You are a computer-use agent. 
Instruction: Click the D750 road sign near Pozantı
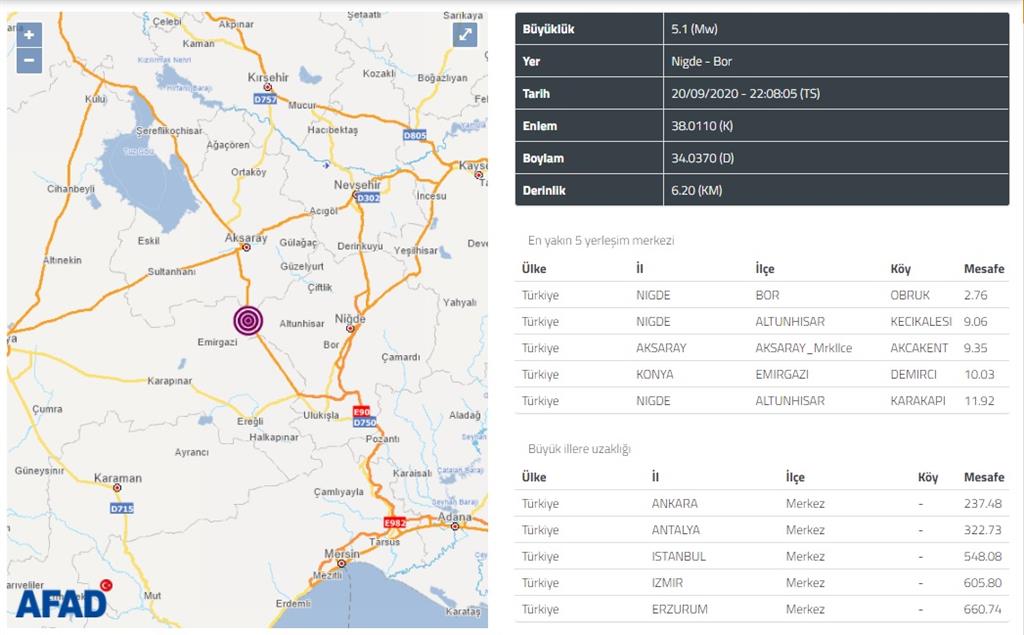click(364, 423)
